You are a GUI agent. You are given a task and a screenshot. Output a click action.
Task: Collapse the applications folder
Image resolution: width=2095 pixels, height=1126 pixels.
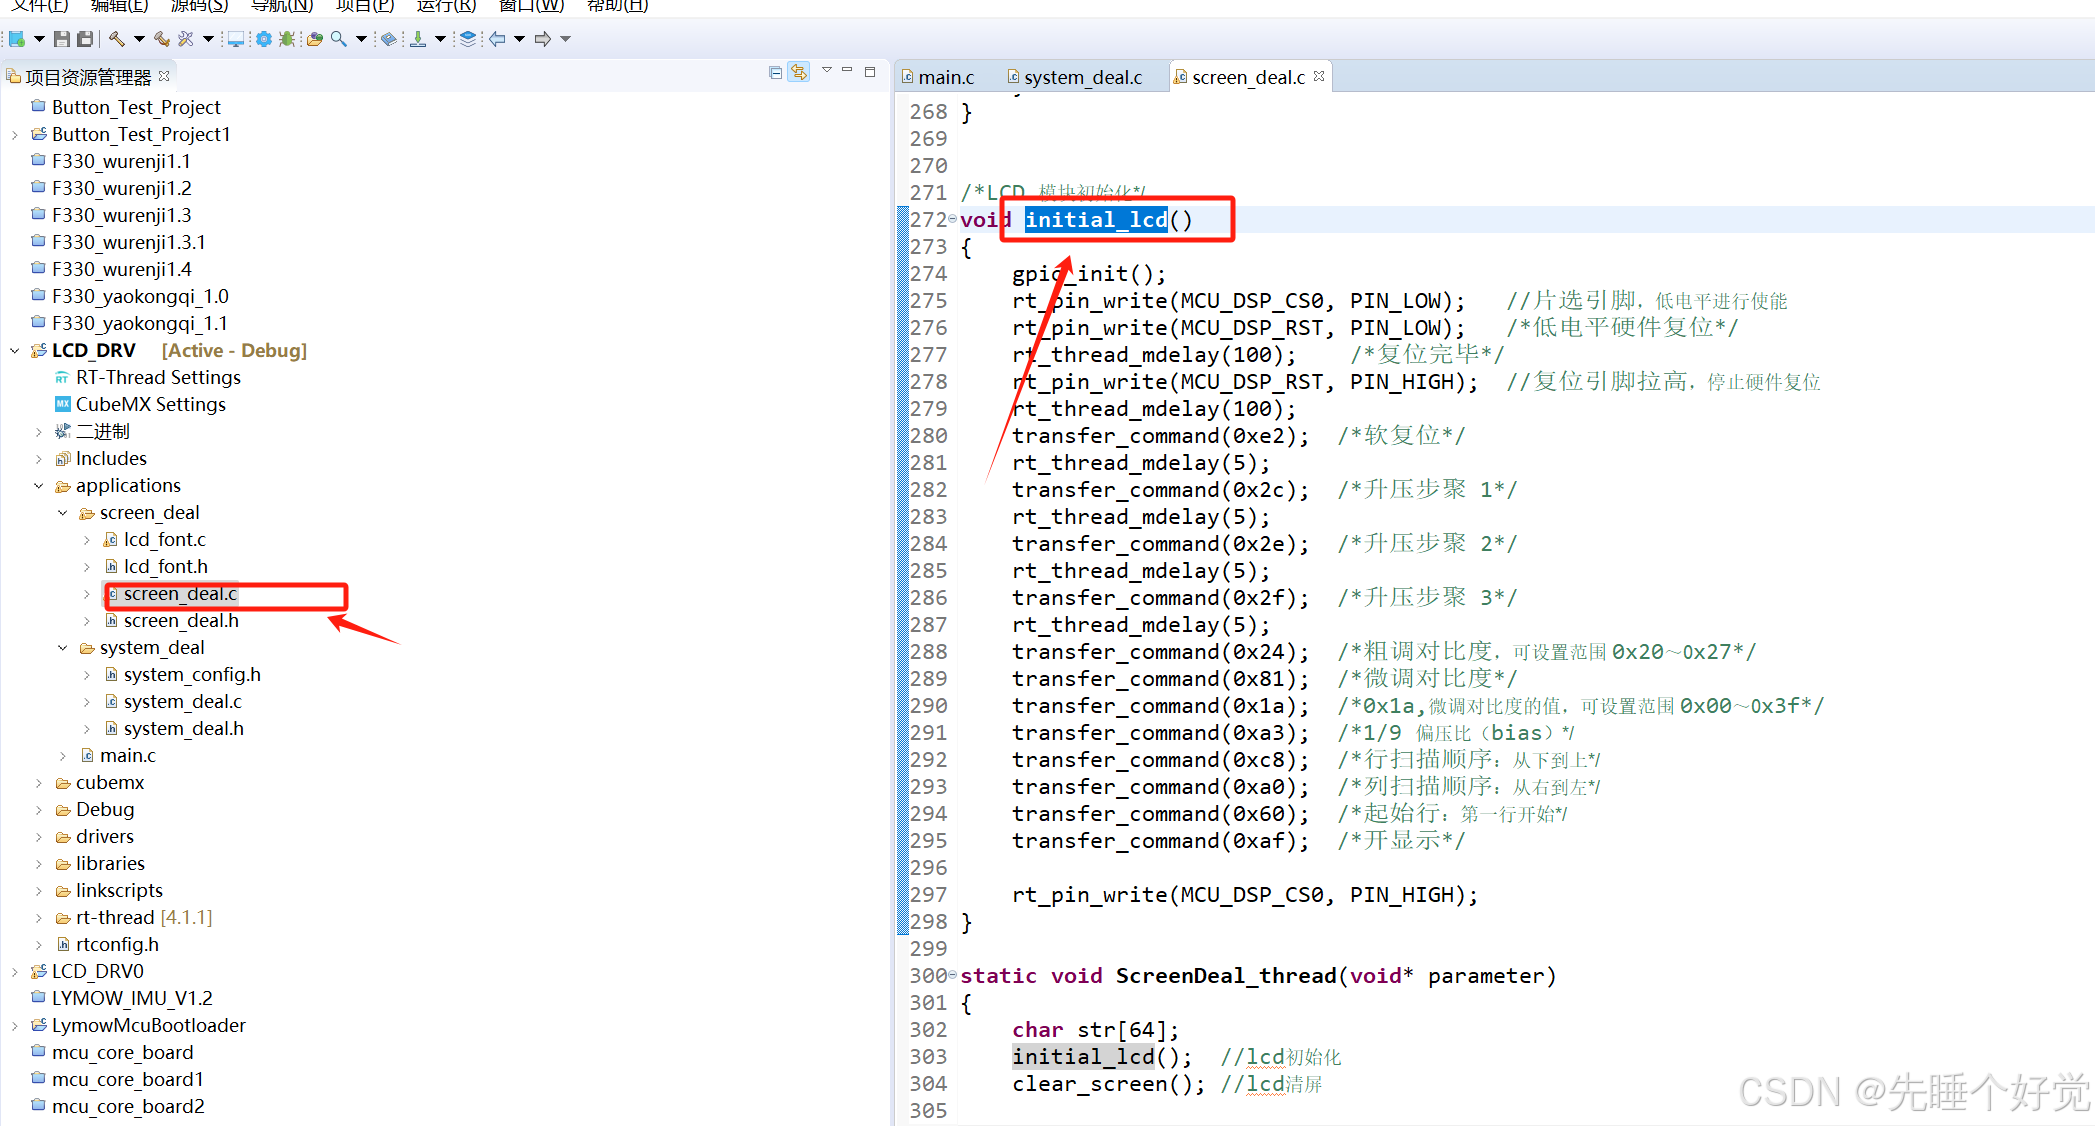point(39,486)
